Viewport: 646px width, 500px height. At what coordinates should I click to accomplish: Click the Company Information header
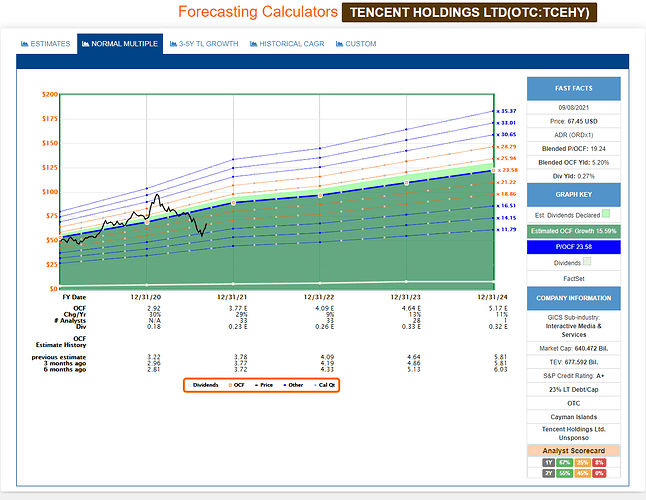(573, 298)
